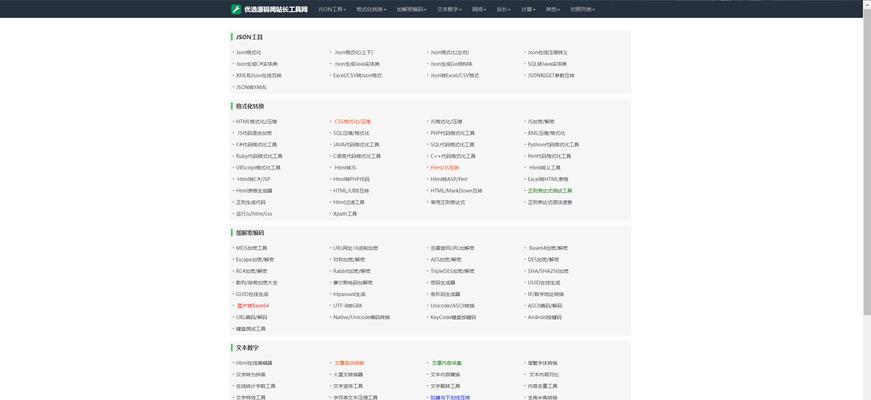Open the RC4加密/解密 link
Image resolution: width=871 pixels, height=400 pixels.
251,271
